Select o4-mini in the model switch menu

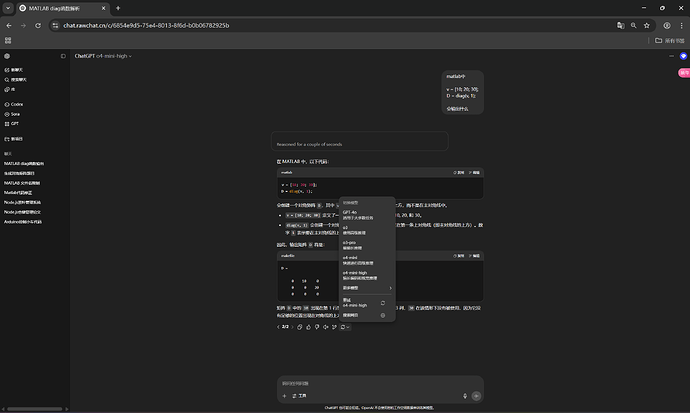[x=367, y=260]
